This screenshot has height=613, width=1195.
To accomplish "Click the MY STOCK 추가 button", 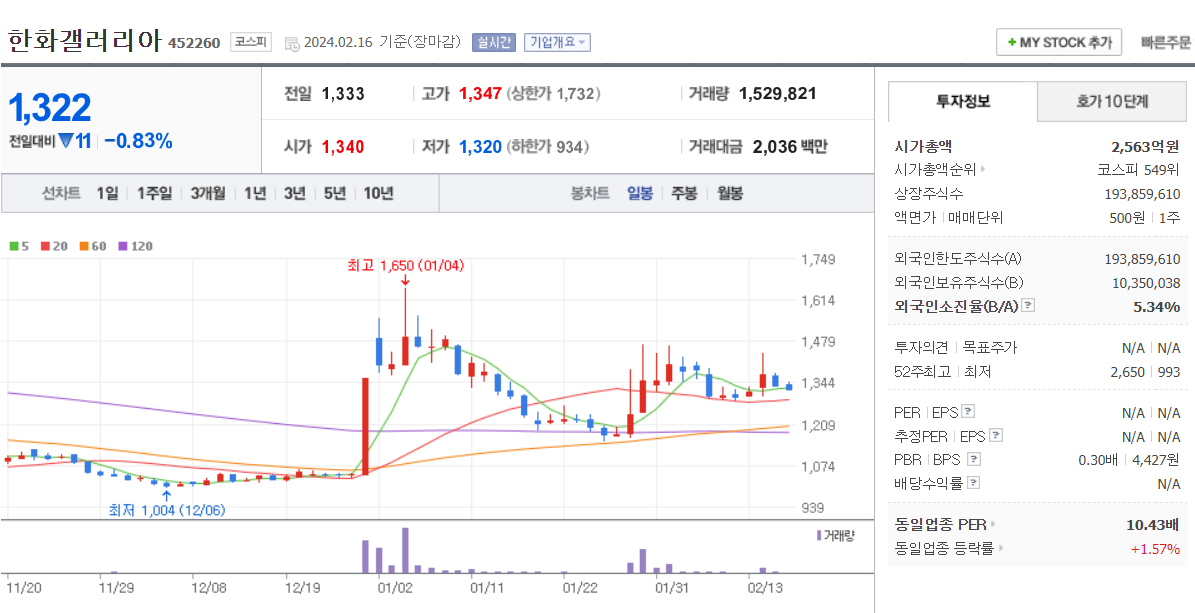I will click(x=1059, y=42).
